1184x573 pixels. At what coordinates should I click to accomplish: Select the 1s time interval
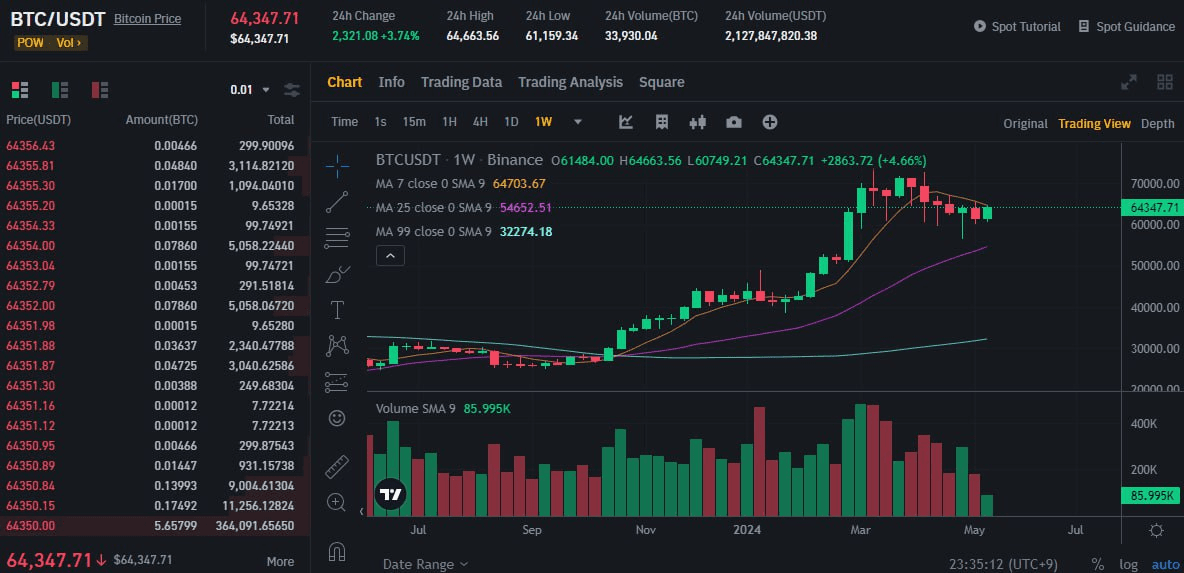tap(381, 122)
